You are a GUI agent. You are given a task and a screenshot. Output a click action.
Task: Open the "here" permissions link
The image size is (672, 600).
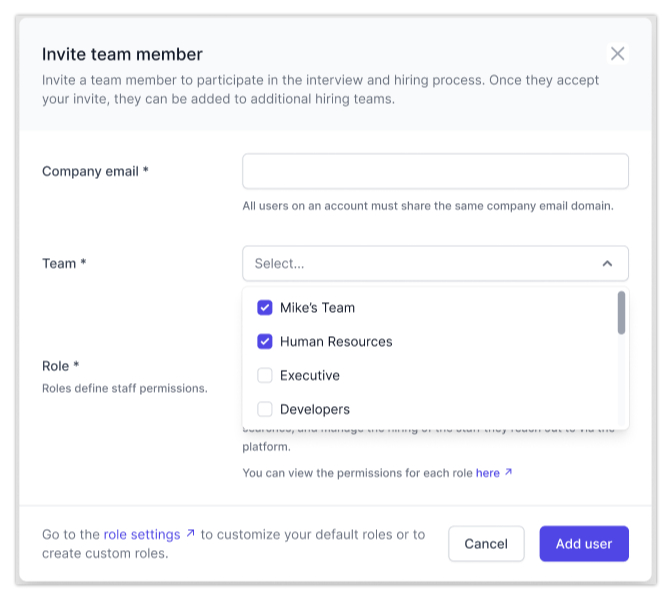pyautogui.click(x=487, y=473)
